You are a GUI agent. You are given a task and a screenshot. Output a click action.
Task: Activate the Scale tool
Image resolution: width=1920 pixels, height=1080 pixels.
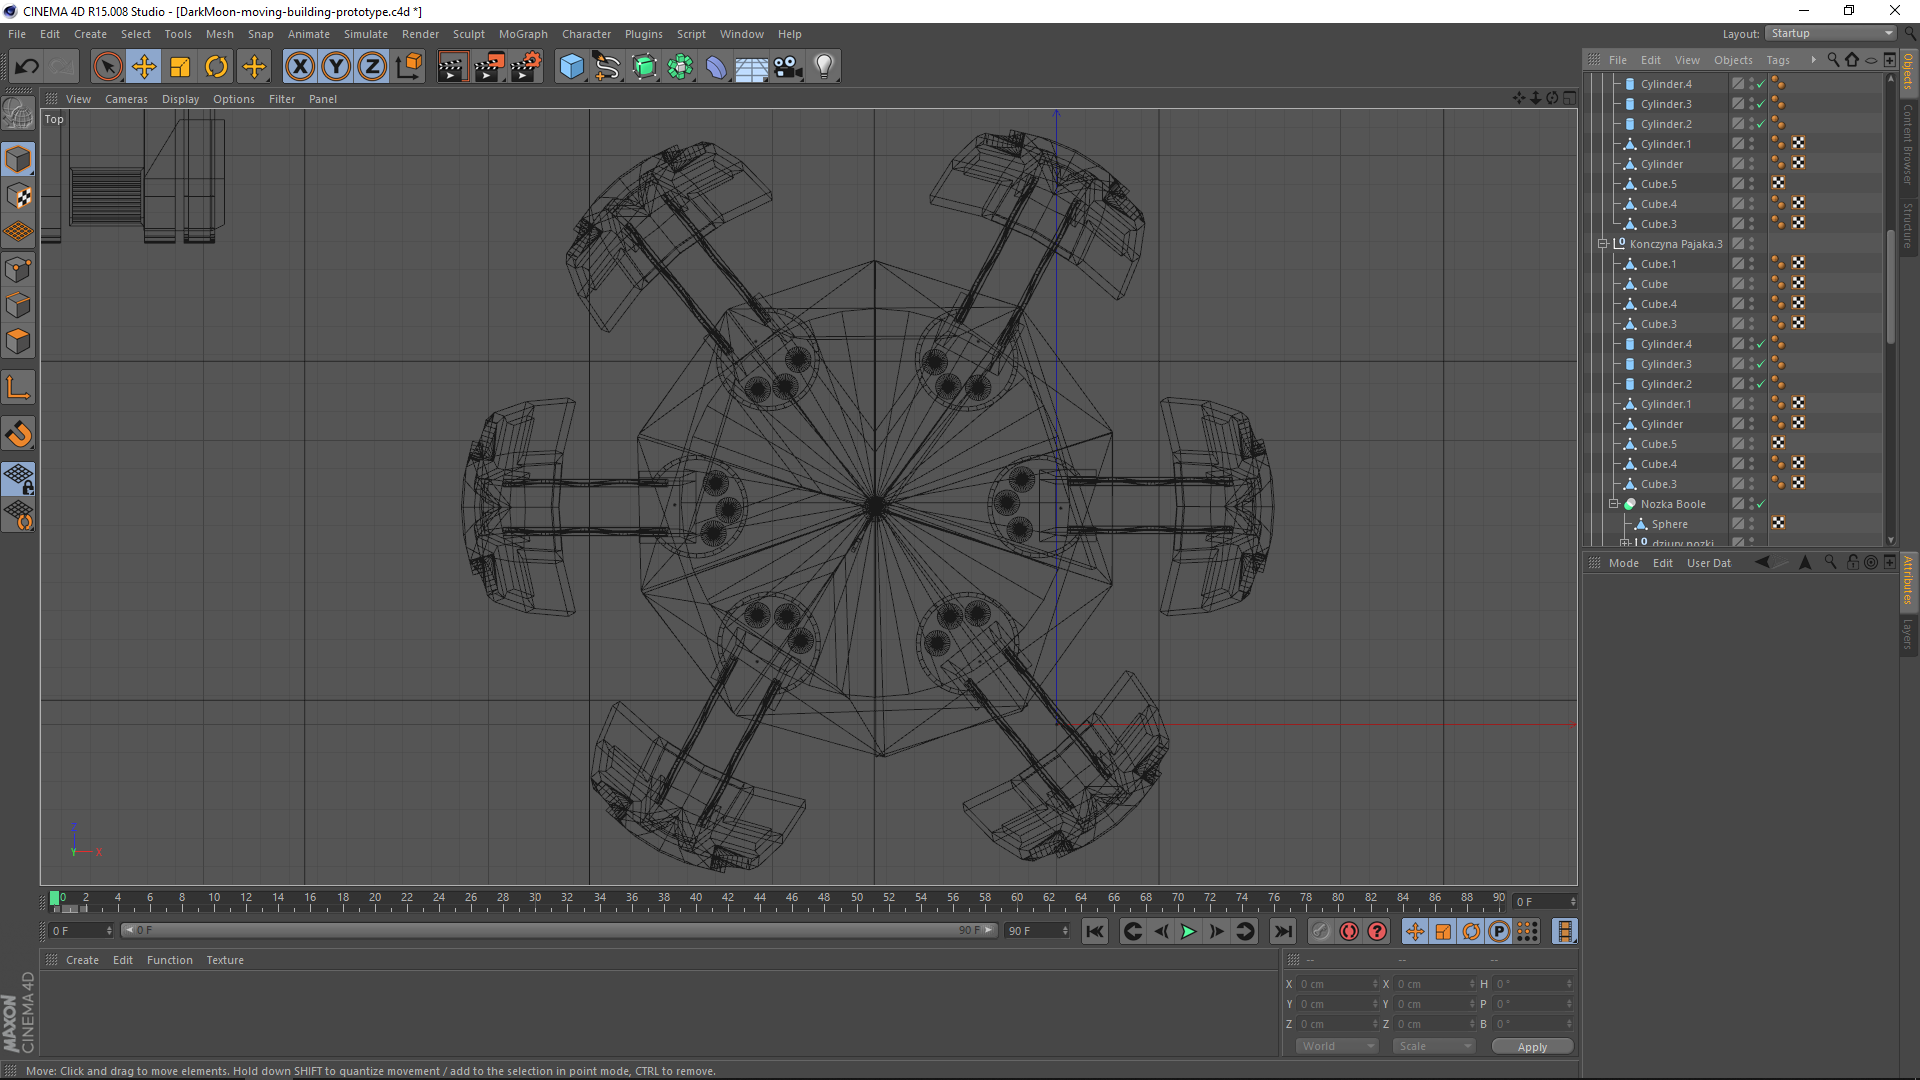[180, 67]
